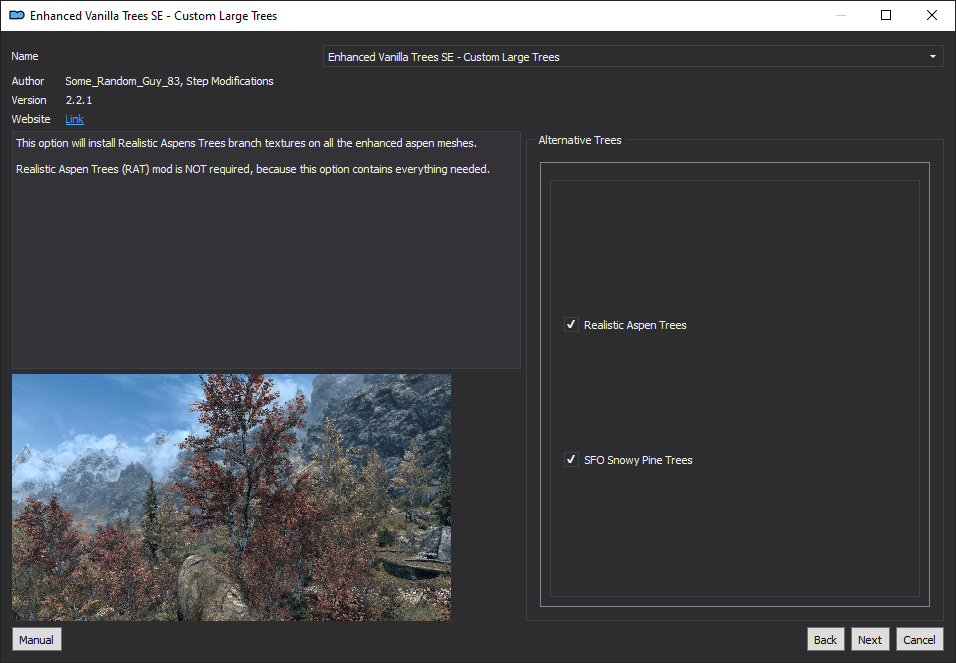
Task: Click Next to continue installation
Action: tap(870, 639)
